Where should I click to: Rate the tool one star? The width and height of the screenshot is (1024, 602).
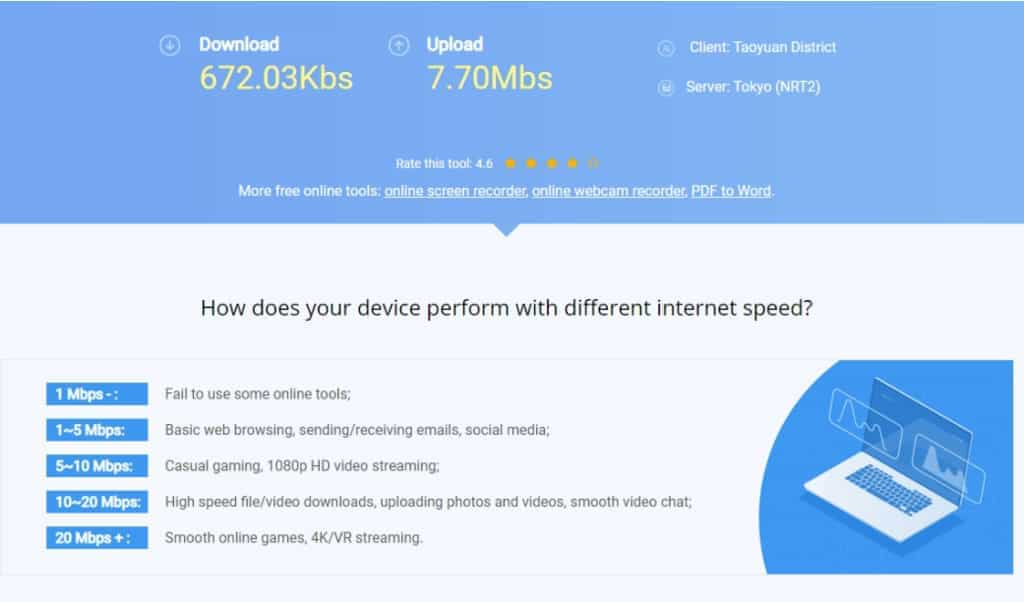(x=510, y=163)
